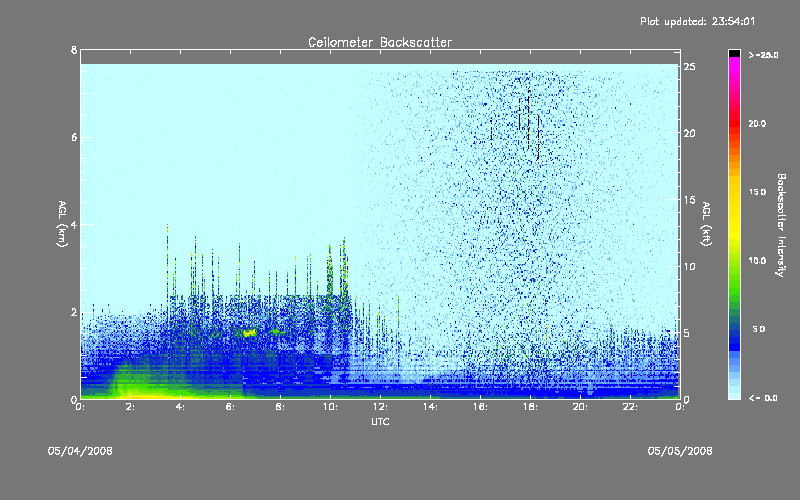Viewport: 800px width, 500px height.
Task: Click the 'Ceilometer Backscatter' plot title
Action: [x=380, y=42]
